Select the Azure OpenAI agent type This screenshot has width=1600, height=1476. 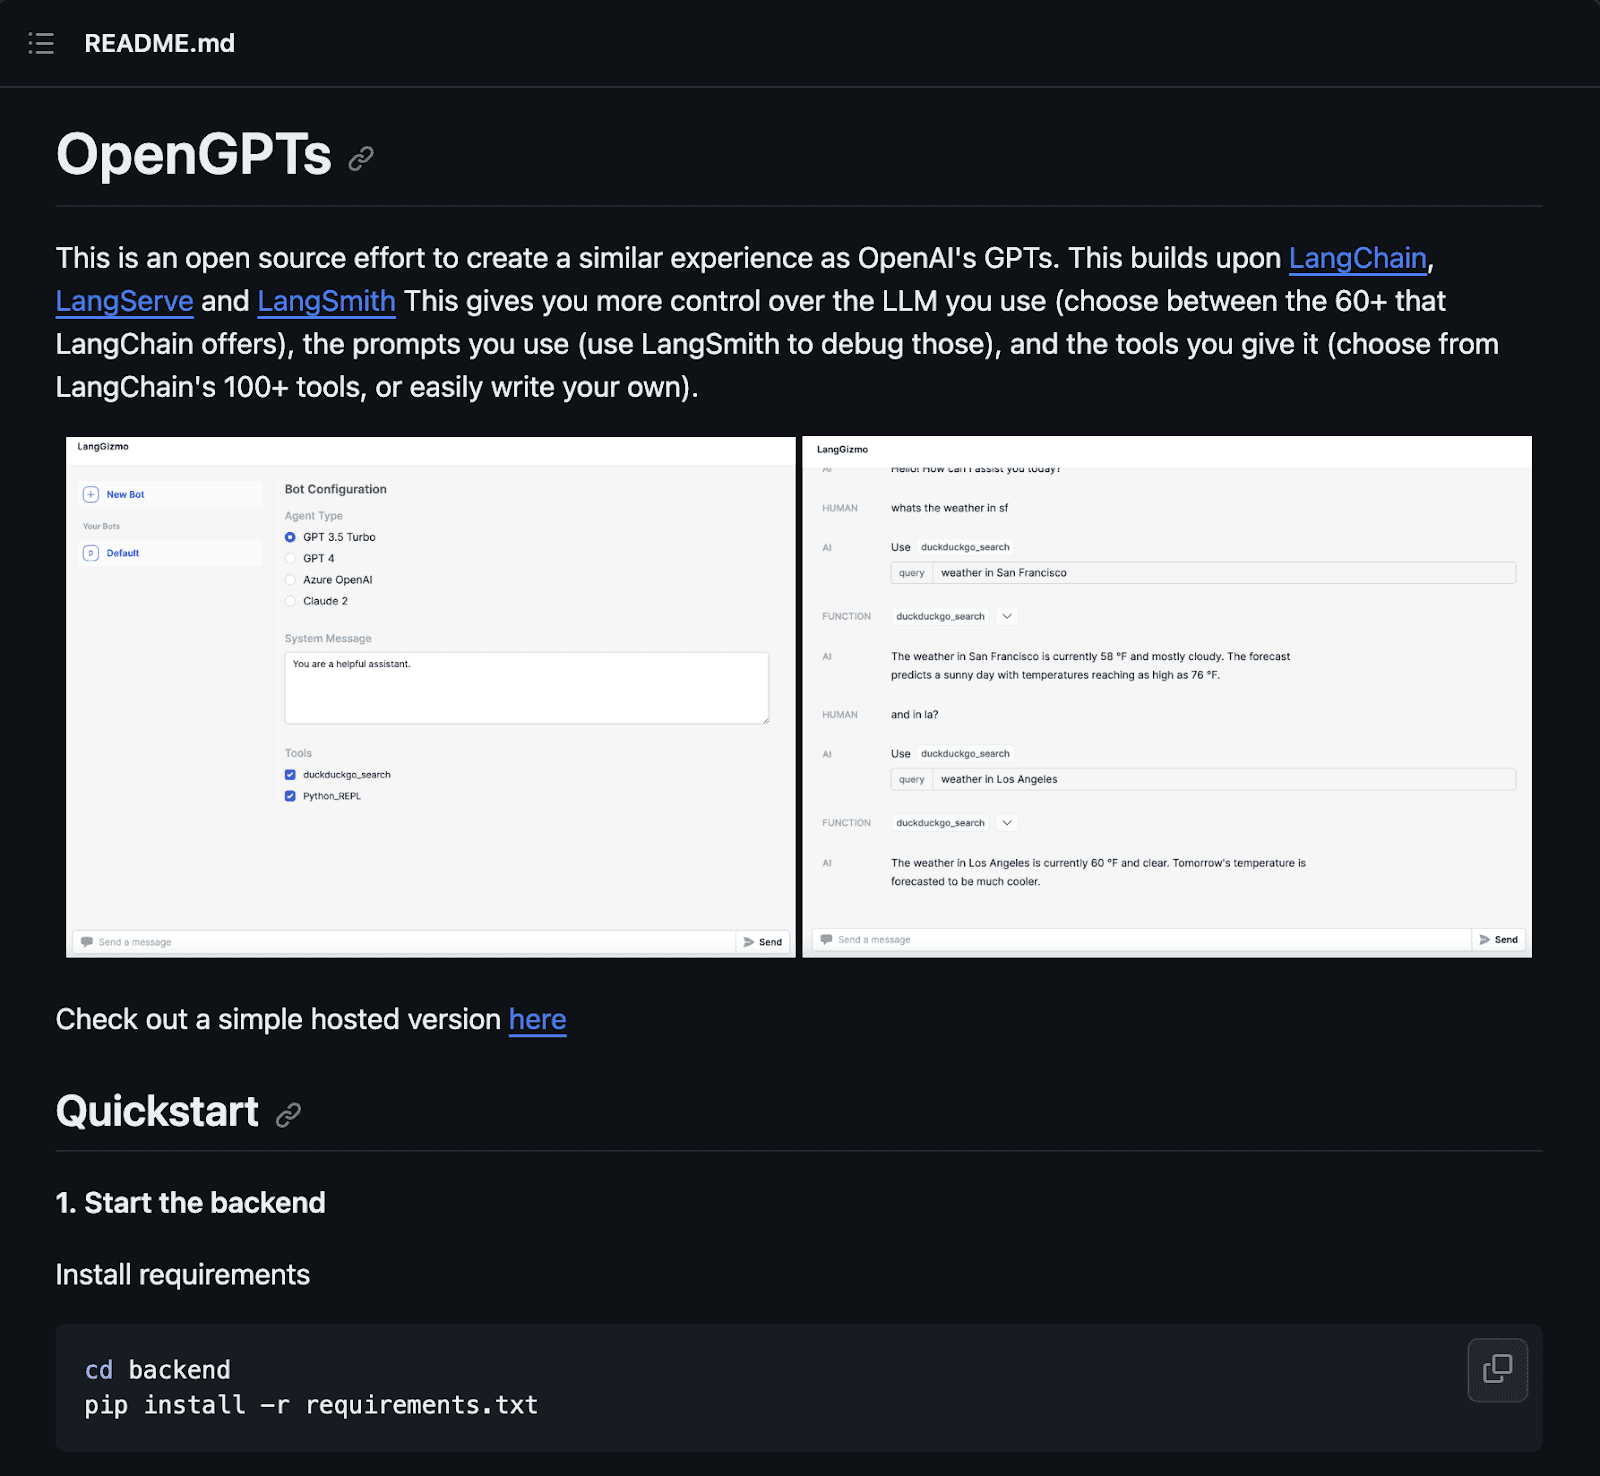[290, 580]
